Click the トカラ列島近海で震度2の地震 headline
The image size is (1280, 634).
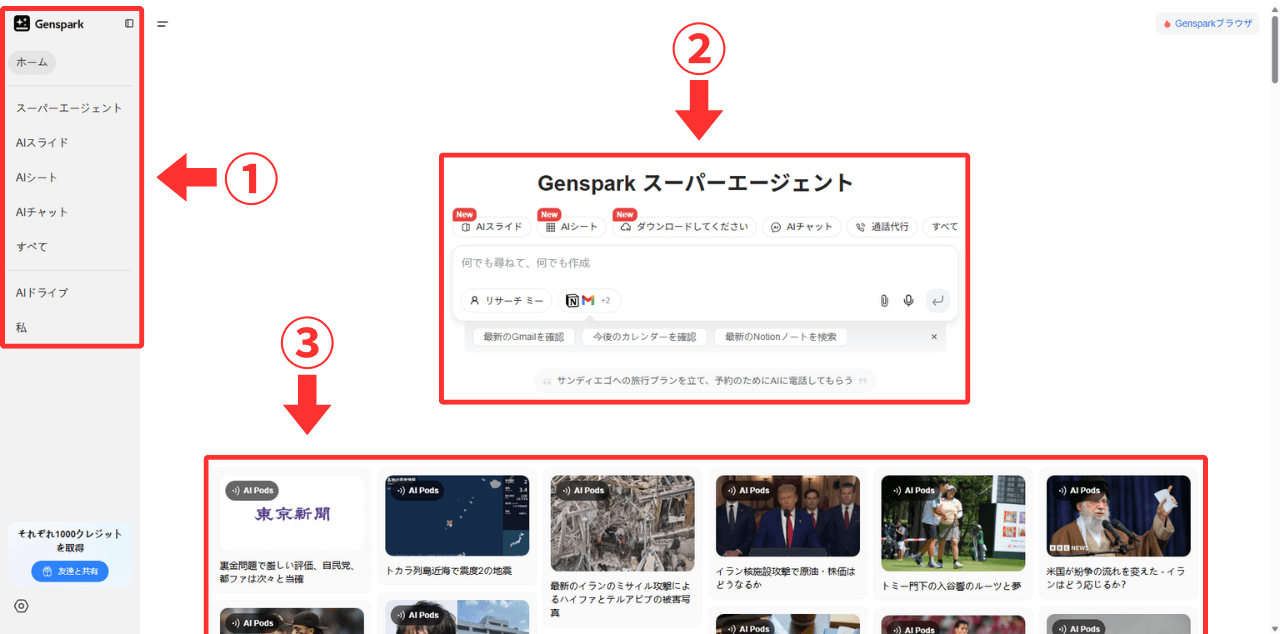(448, 571)
